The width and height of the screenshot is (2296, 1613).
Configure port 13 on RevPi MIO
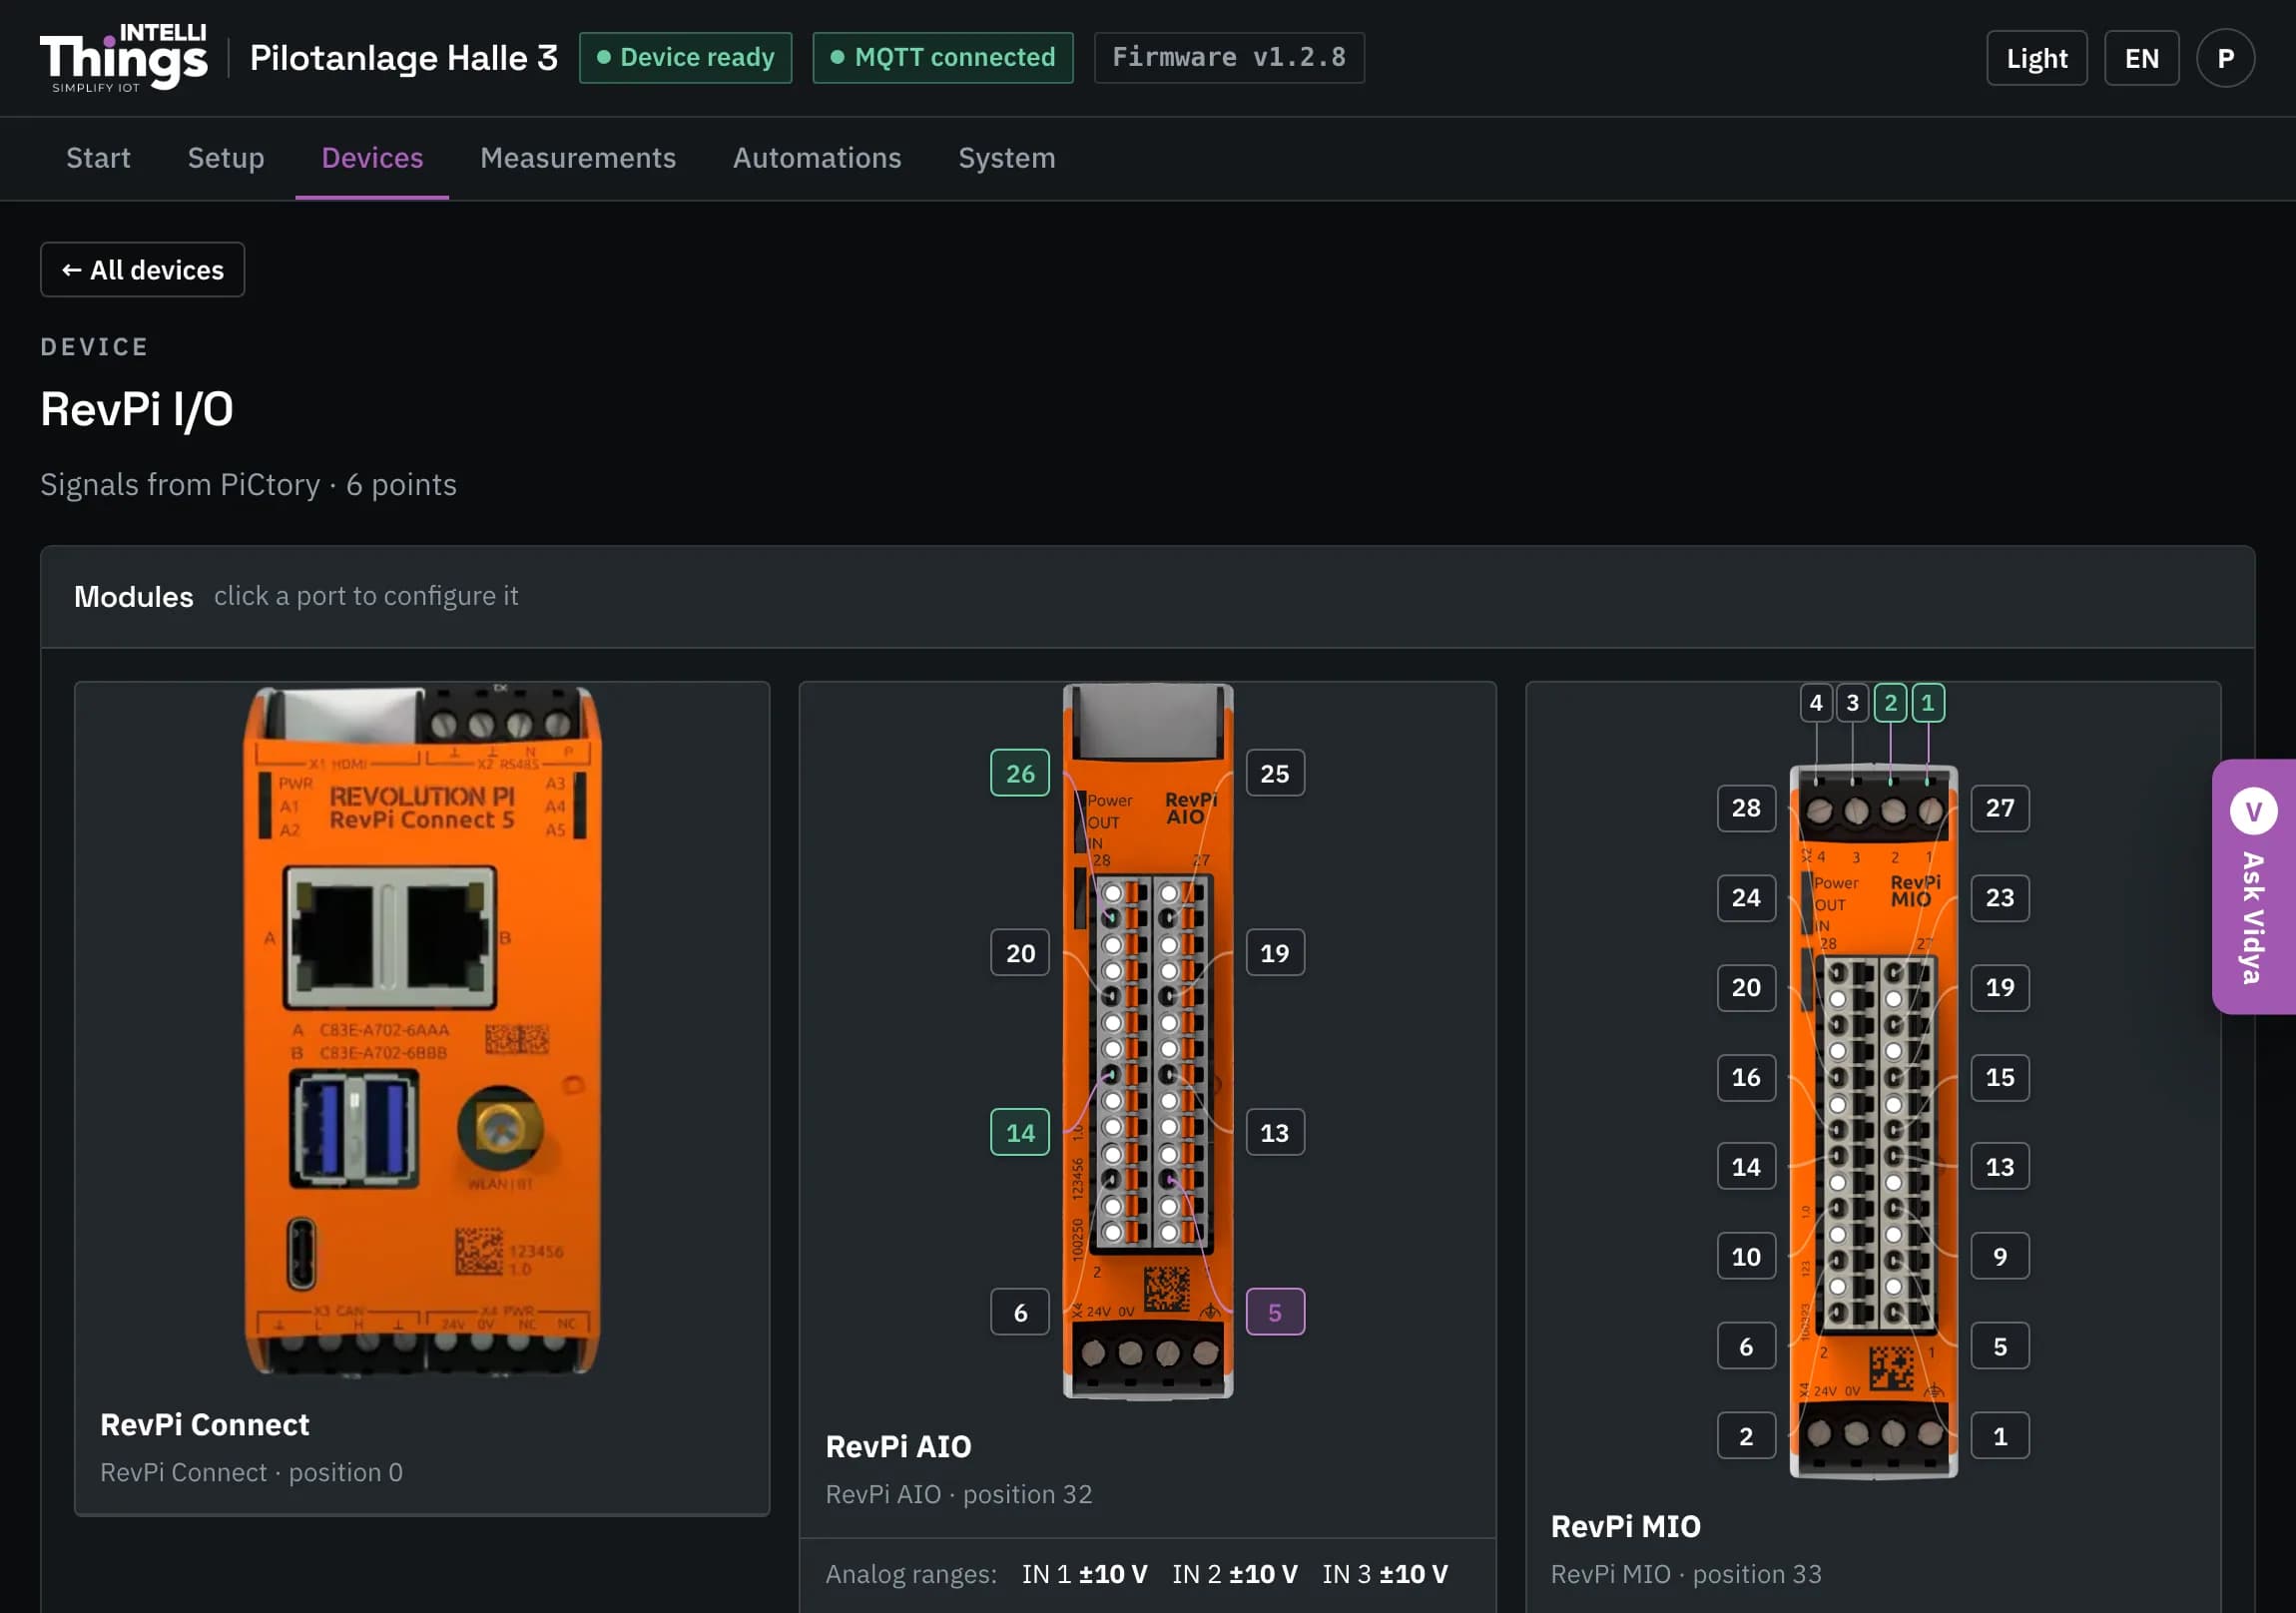click(2000, 1167)
